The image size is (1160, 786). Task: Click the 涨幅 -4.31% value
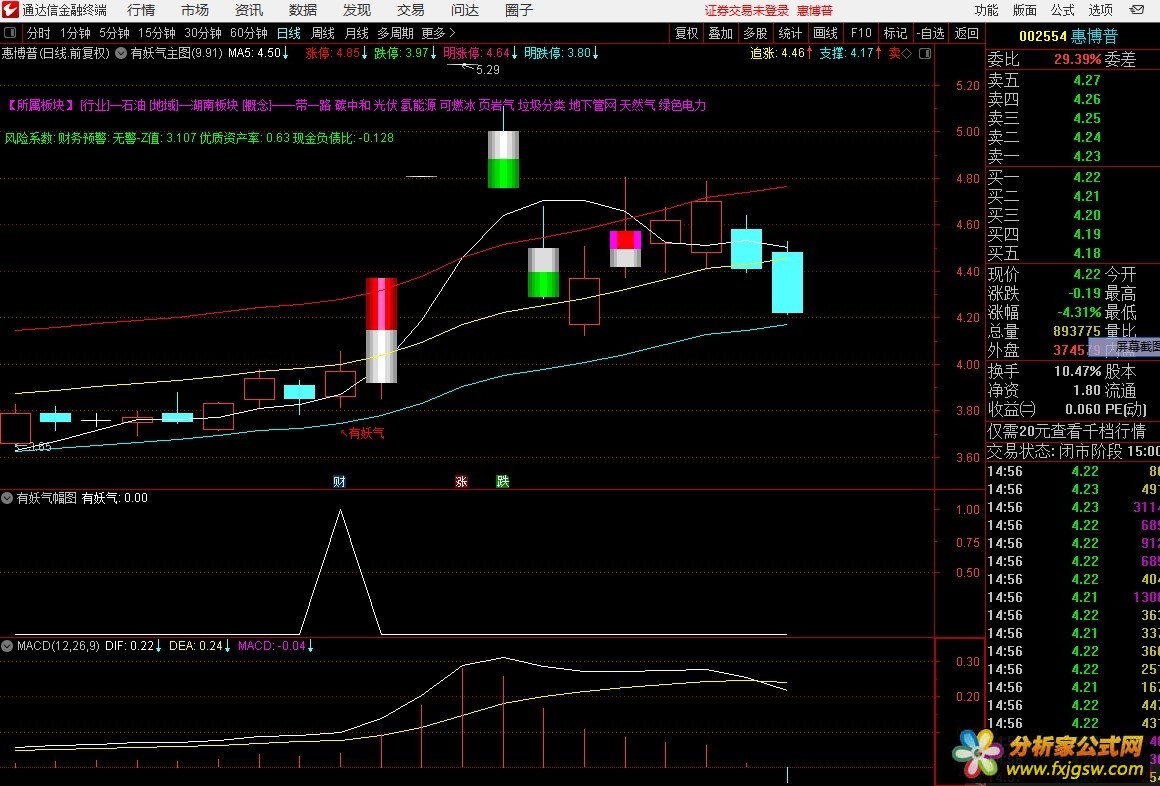click(x=1077, y=312)
